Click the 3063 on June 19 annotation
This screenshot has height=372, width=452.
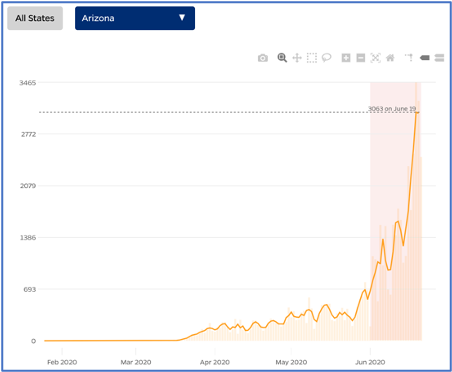[392, 109]
